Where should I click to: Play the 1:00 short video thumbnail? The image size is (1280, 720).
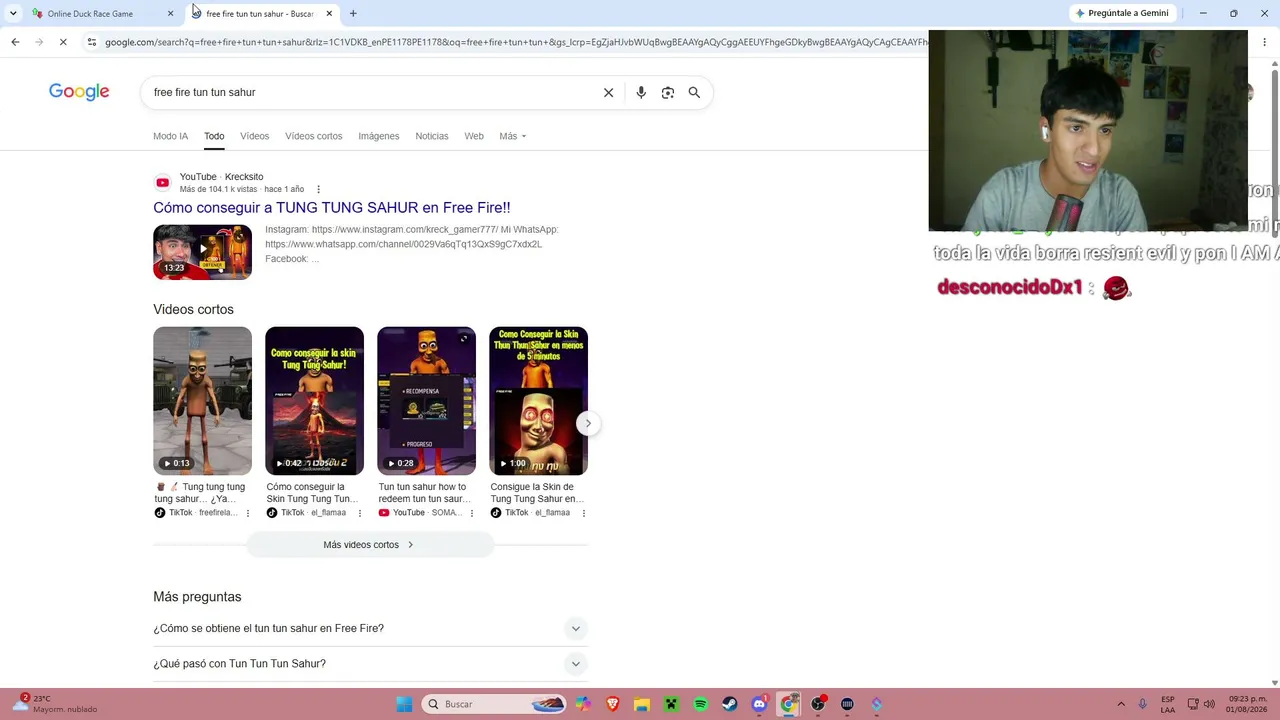(538, 401)
